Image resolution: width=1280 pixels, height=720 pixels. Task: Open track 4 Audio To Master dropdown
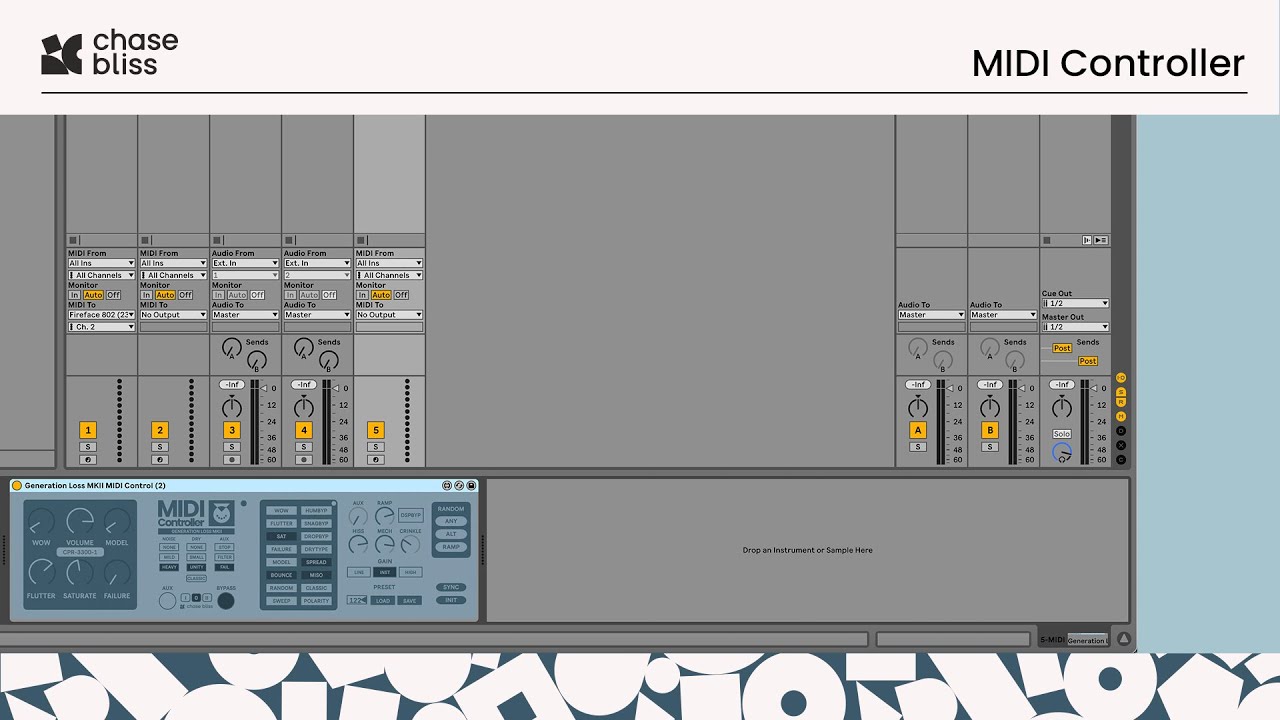tap(317, 315)
